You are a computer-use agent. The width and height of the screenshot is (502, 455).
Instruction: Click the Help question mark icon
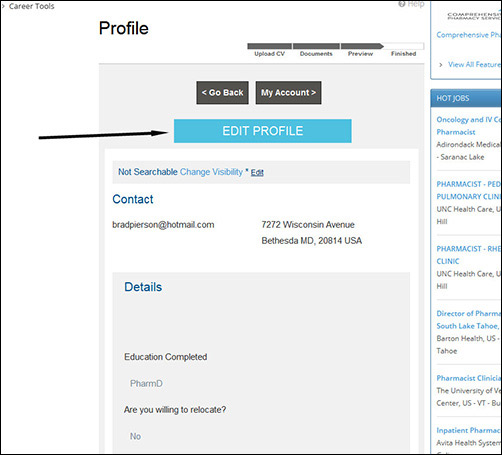402,4
